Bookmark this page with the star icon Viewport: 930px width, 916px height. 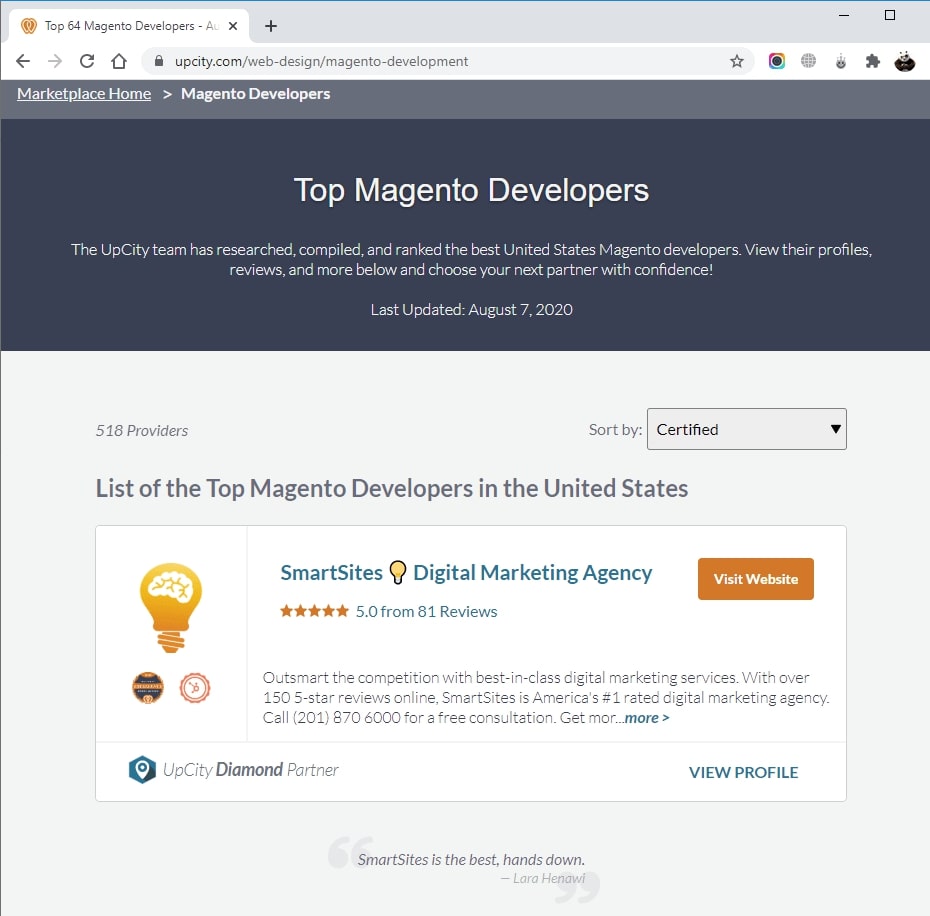tap(737, 61)
